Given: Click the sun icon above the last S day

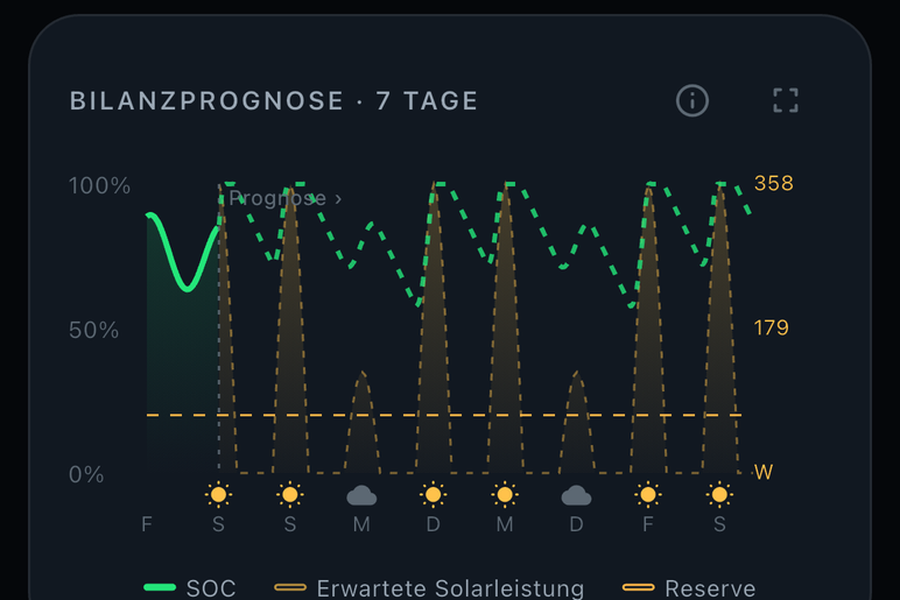Looking at the screenshot, I should (719, 494).
